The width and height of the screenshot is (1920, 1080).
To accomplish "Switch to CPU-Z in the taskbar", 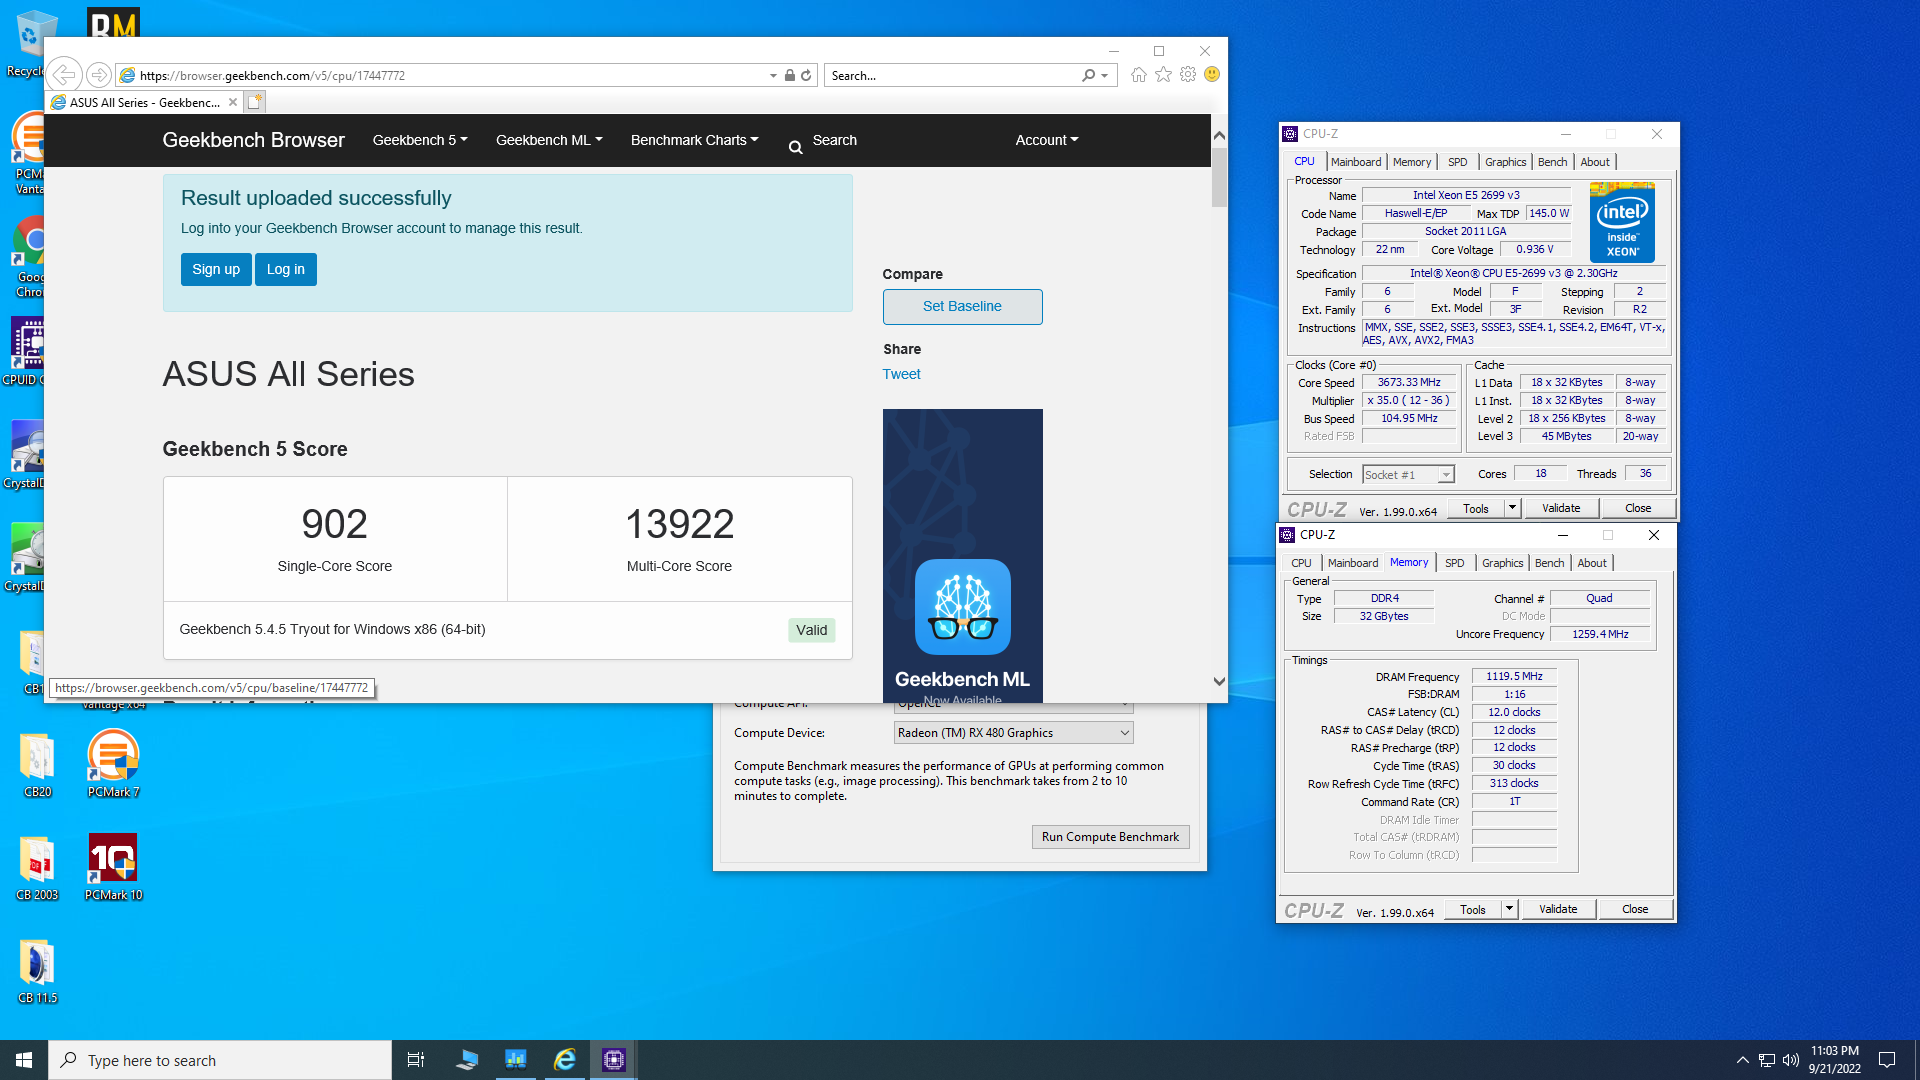I will [x=614, y=1060].
